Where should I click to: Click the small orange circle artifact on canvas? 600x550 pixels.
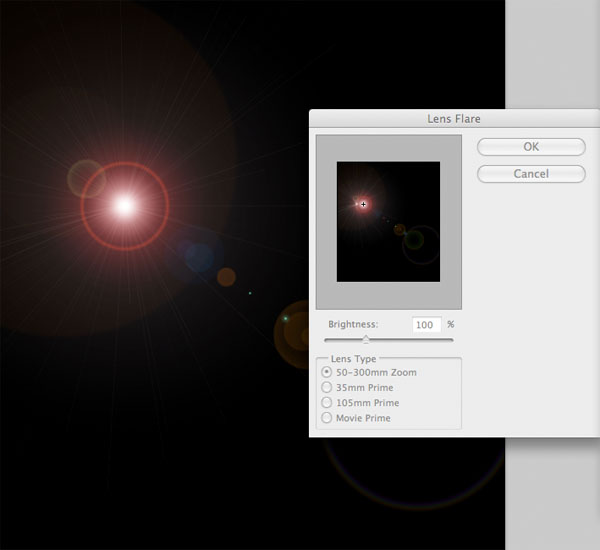[x=227, y=277]
